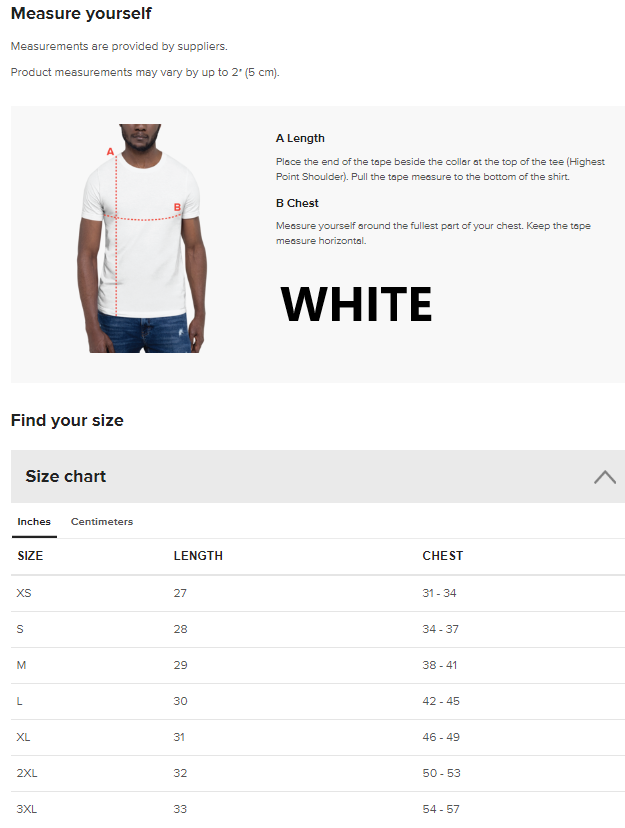This screenshot has height=828, width=625.
Task: Click the red B chest marker
Action: [177, 208]
